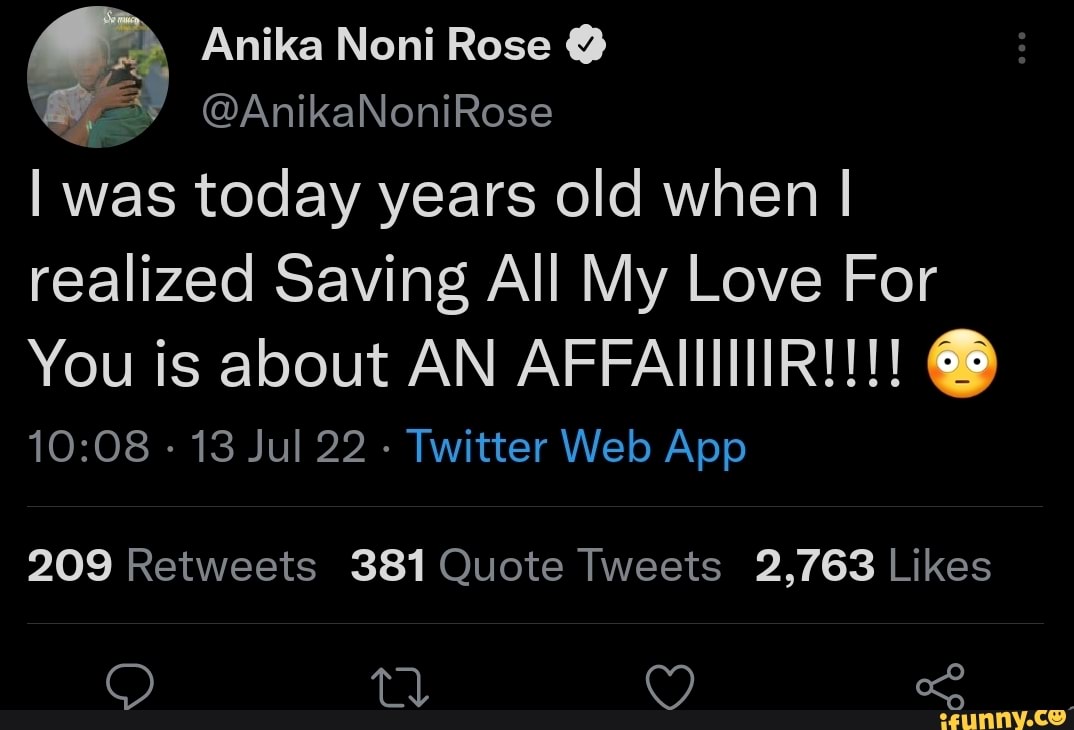Click the reply comment bubble icon
Viewport: 1074px width, 730px height.
pos(129,687)
